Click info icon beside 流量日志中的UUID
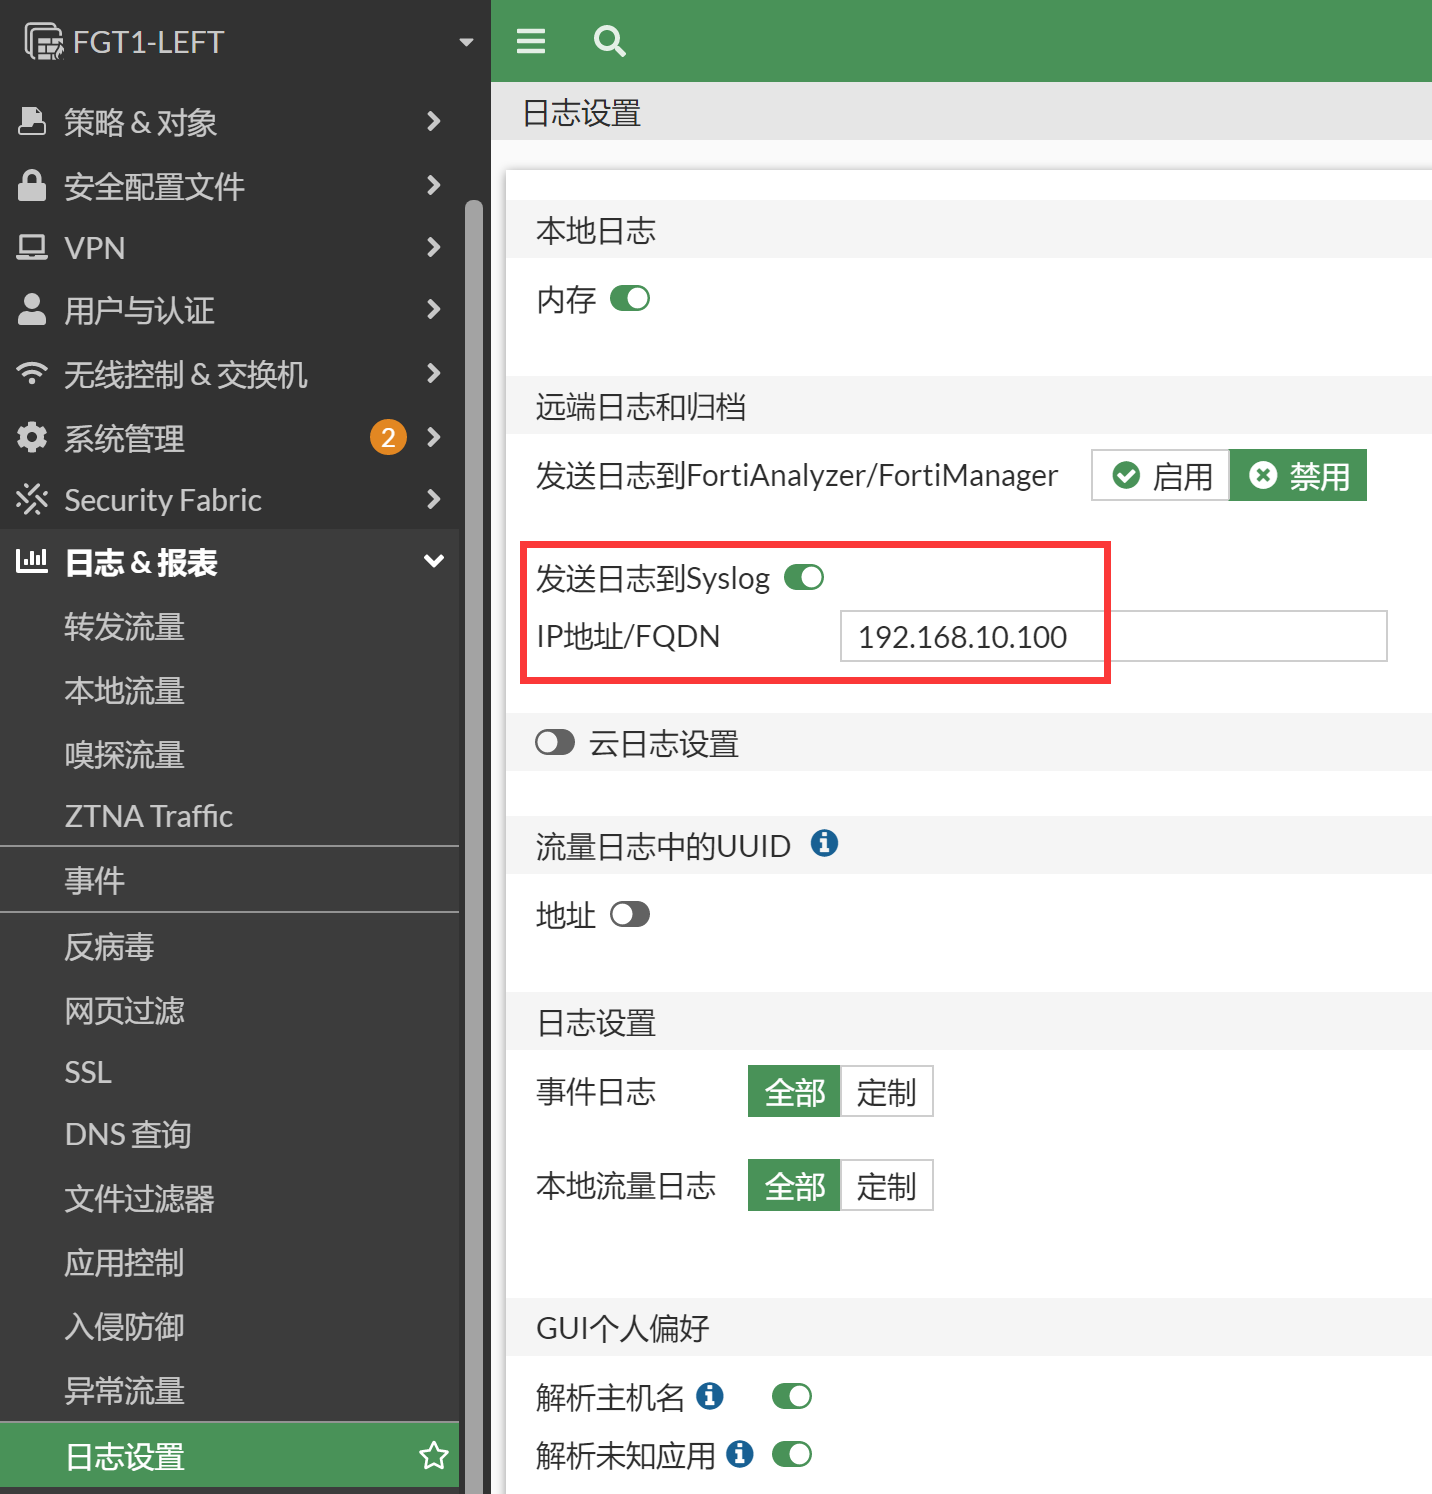 click(x=824, y=844)
